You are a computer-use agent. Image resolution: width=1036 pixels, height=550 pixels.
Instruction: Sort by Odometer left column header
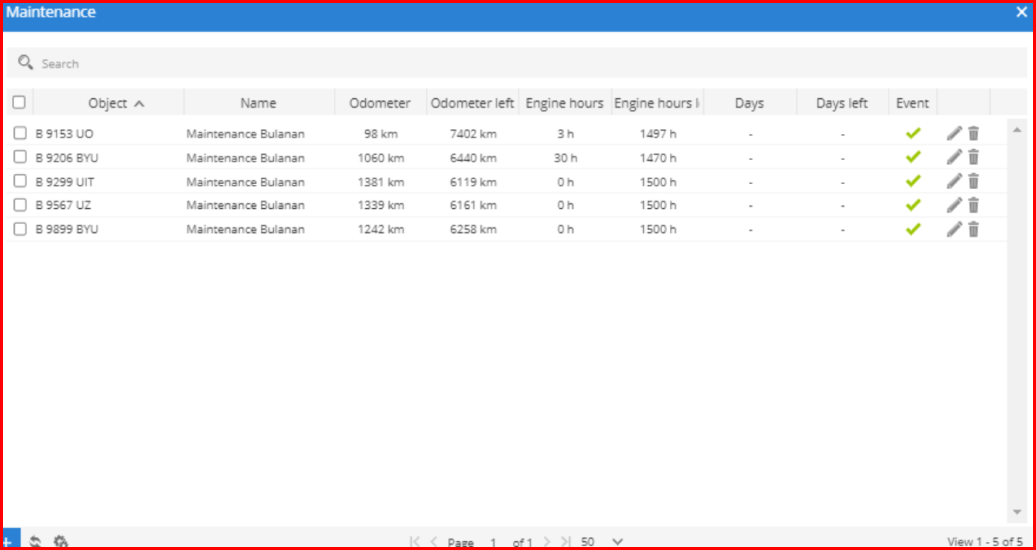(472, 103)
